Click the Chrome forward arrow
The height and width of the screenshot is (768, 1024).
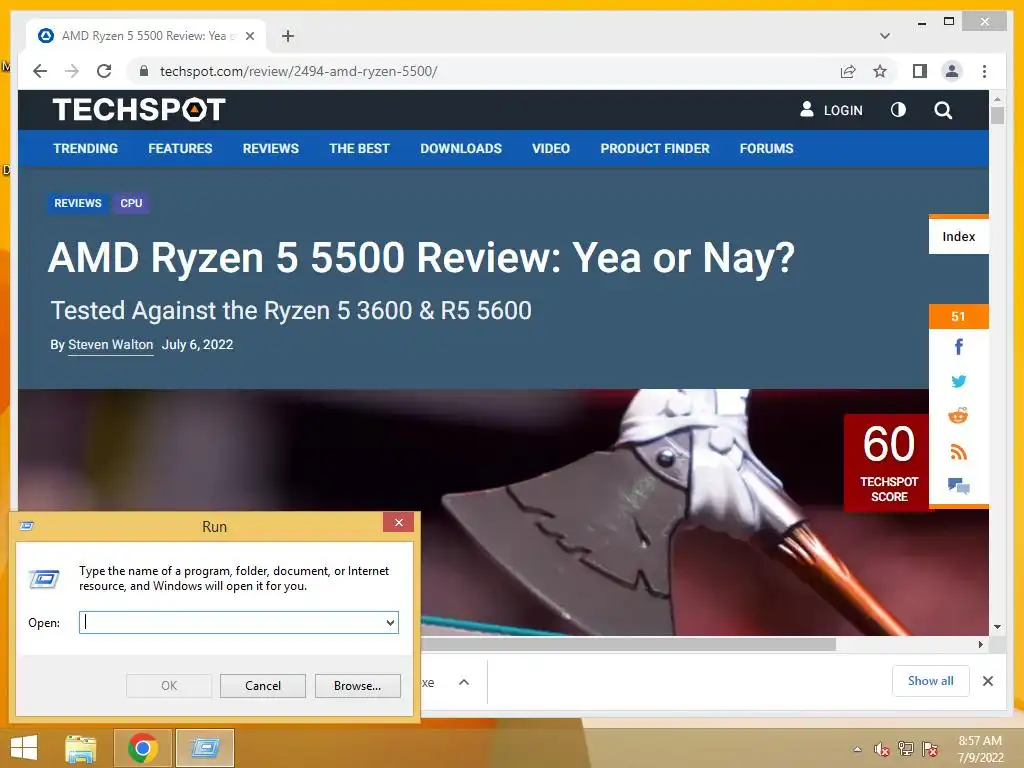(72, 71)
